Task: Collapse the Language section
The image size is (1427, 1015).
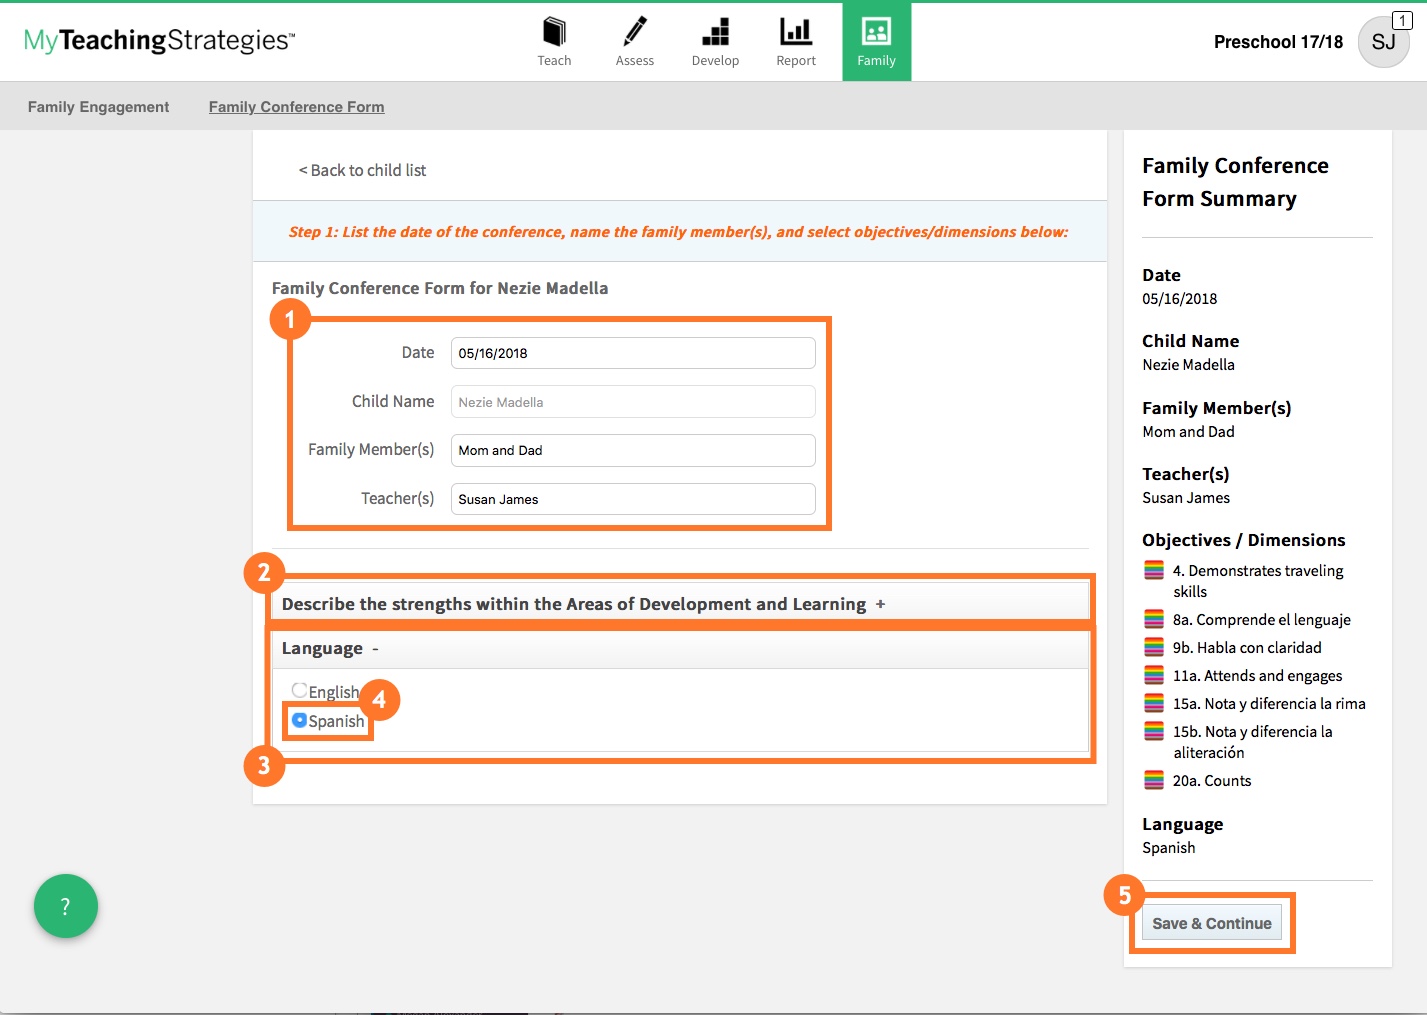Action: [375, 648]
